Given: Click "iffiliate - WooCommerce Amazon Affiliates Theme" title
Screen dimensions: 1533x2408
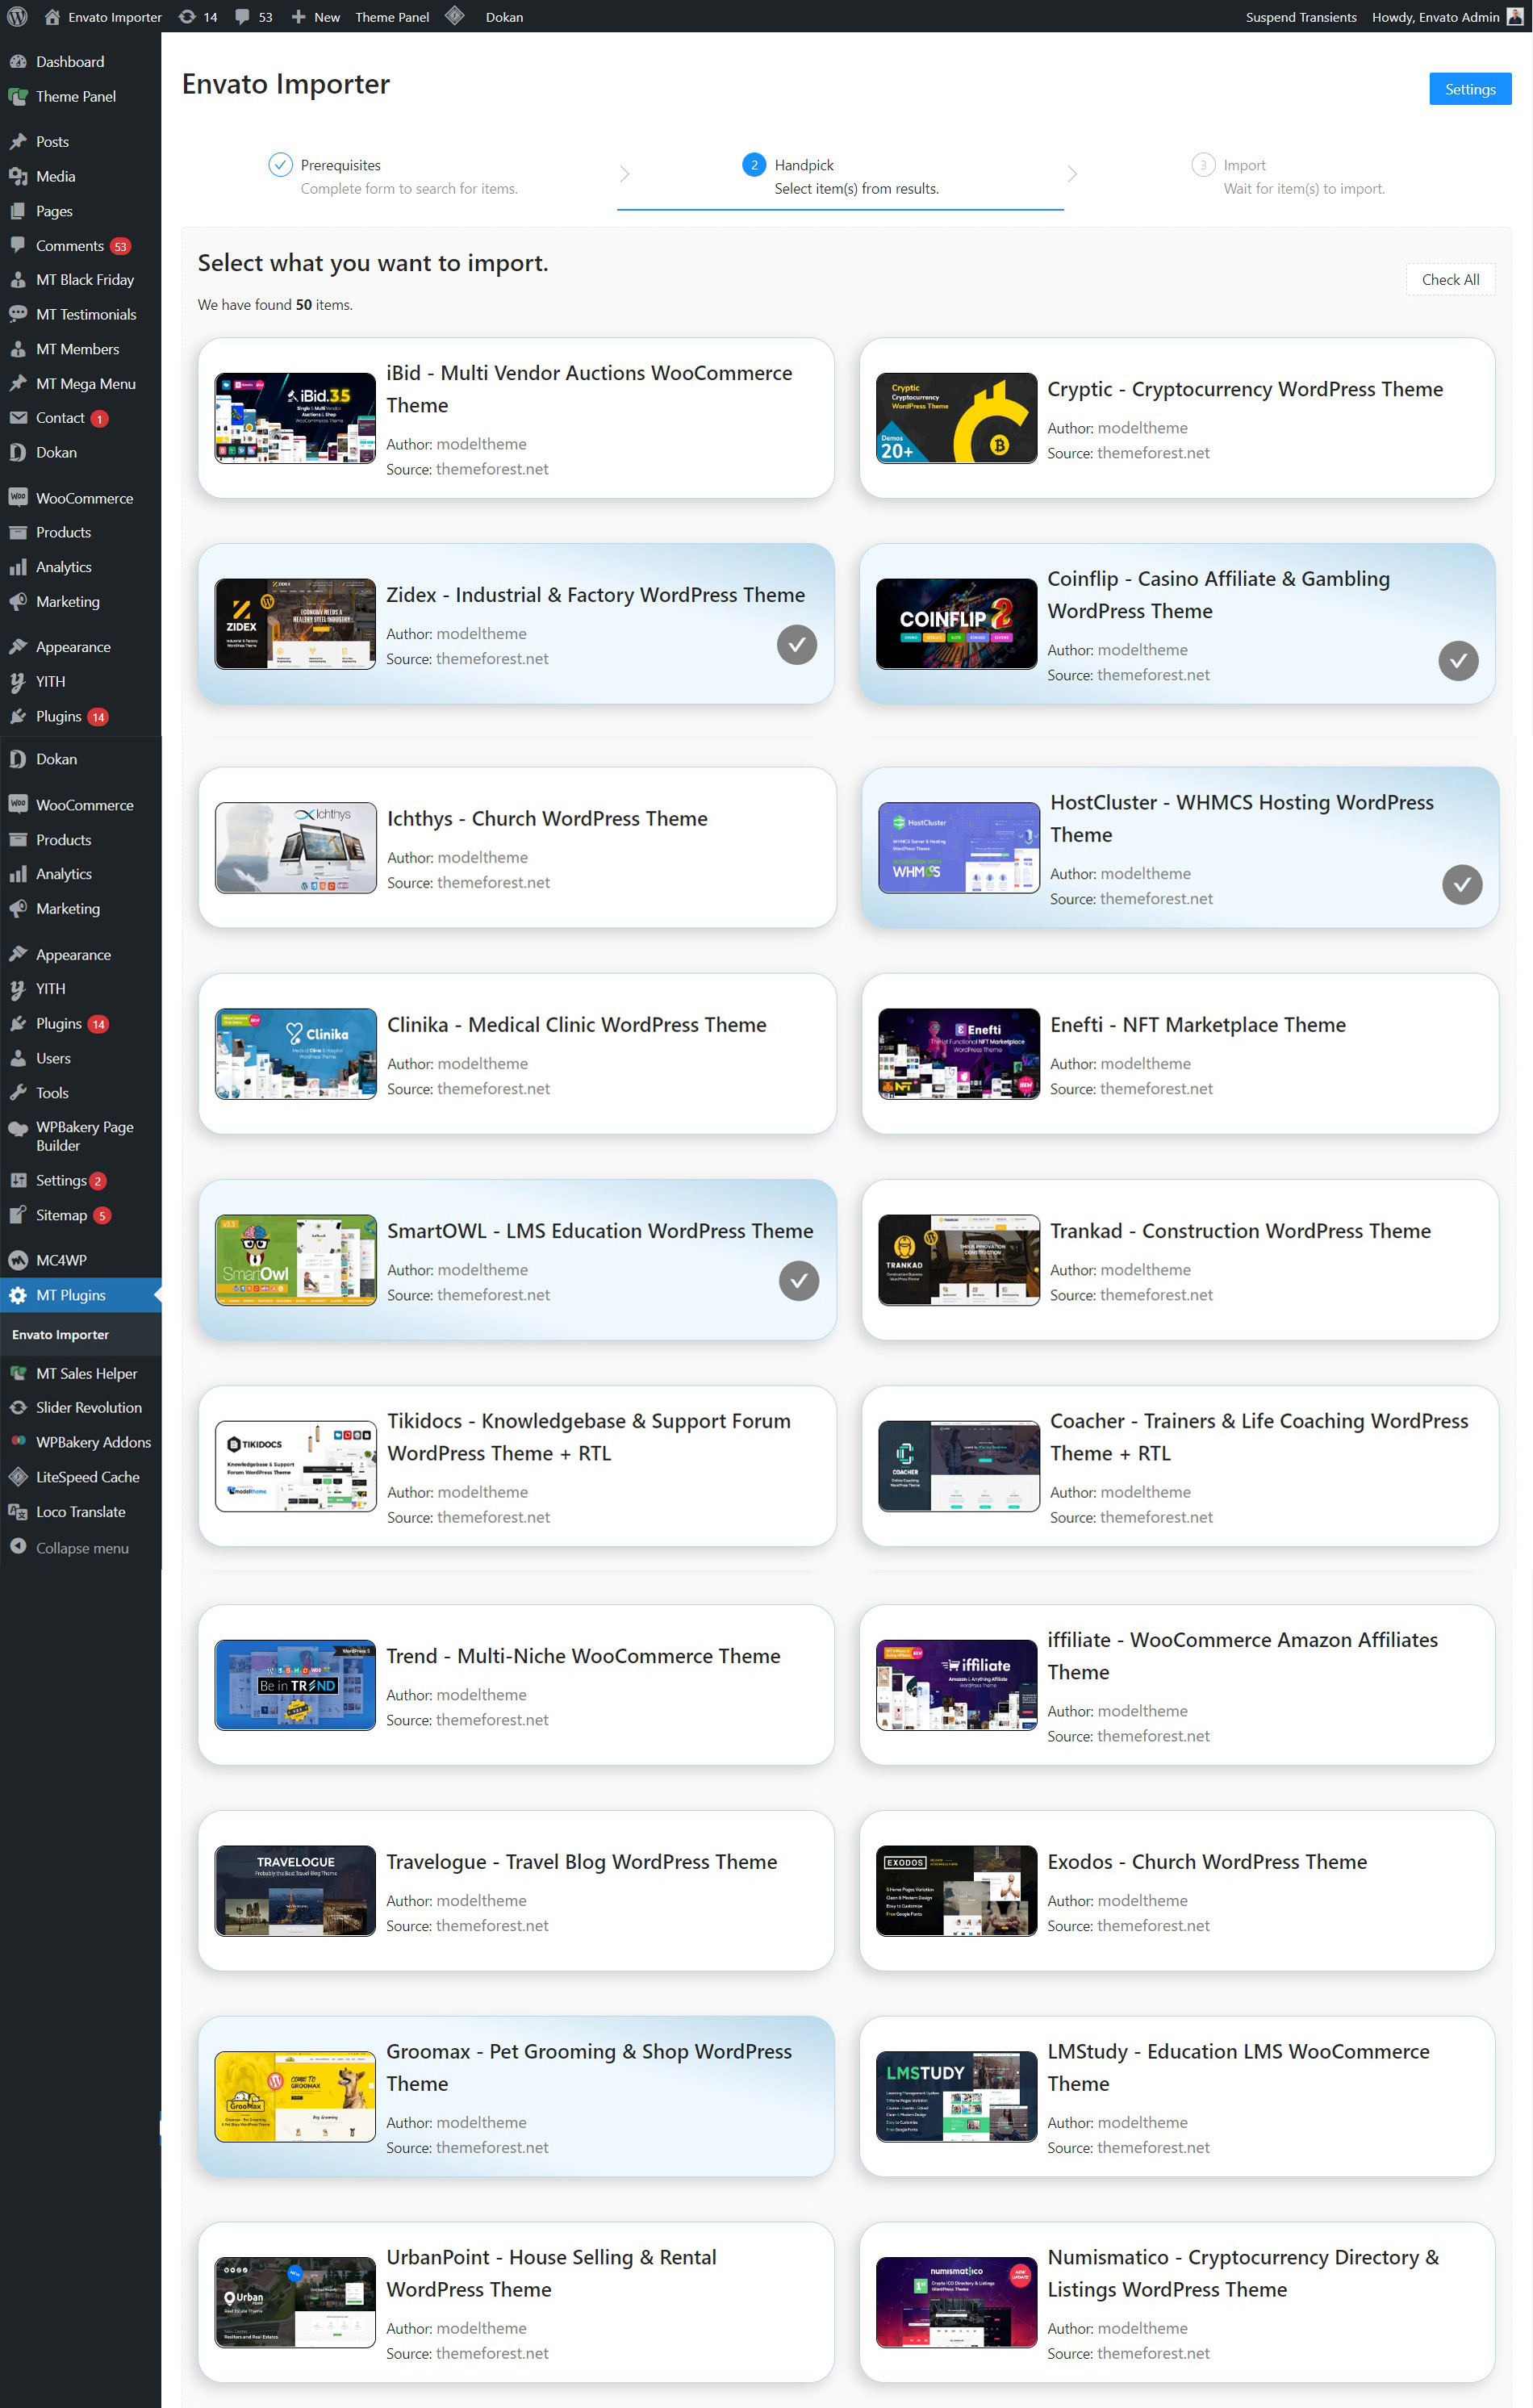Looking at the screenshot, I should (1242, 1656).
